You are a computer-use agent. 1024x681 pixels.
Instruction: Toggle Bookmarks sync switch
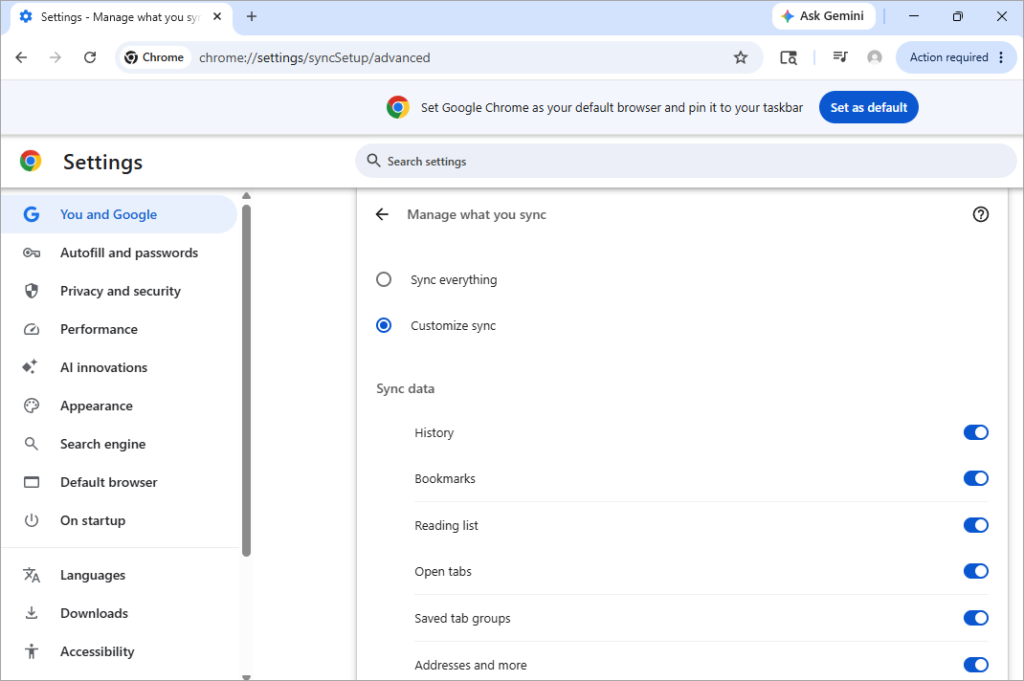976,479
